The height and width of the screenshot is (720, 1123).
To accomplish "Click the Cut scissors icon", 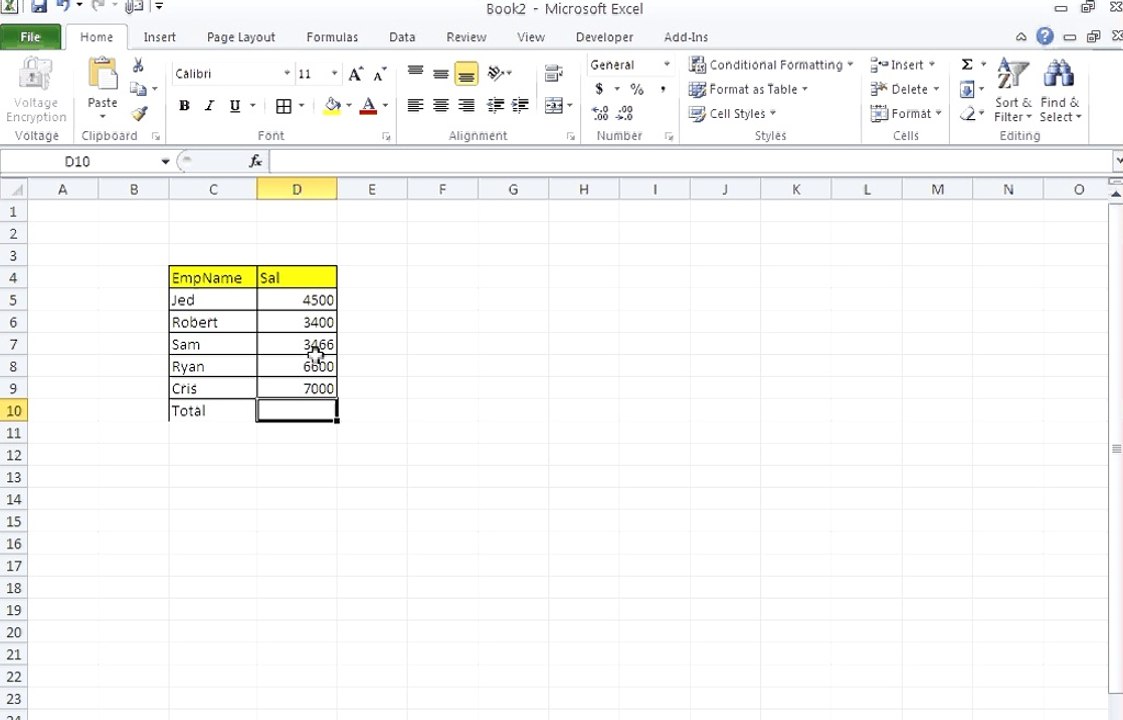I will (x=138, y=65).
